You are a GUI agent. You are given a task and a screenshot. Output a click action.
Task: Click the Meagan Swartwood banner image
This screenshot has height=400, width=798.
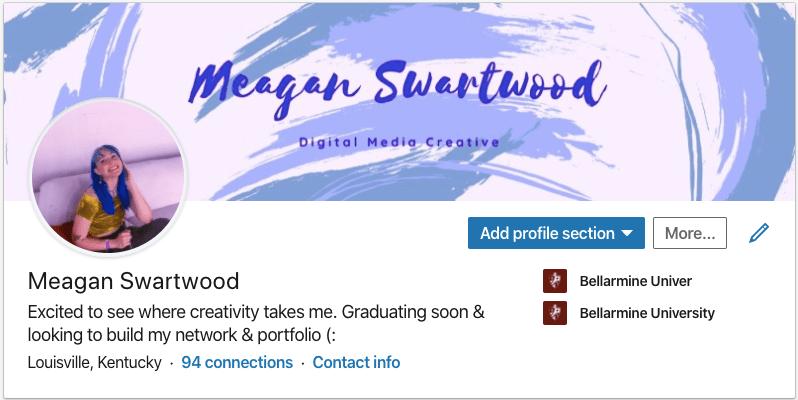coord(399,102)
